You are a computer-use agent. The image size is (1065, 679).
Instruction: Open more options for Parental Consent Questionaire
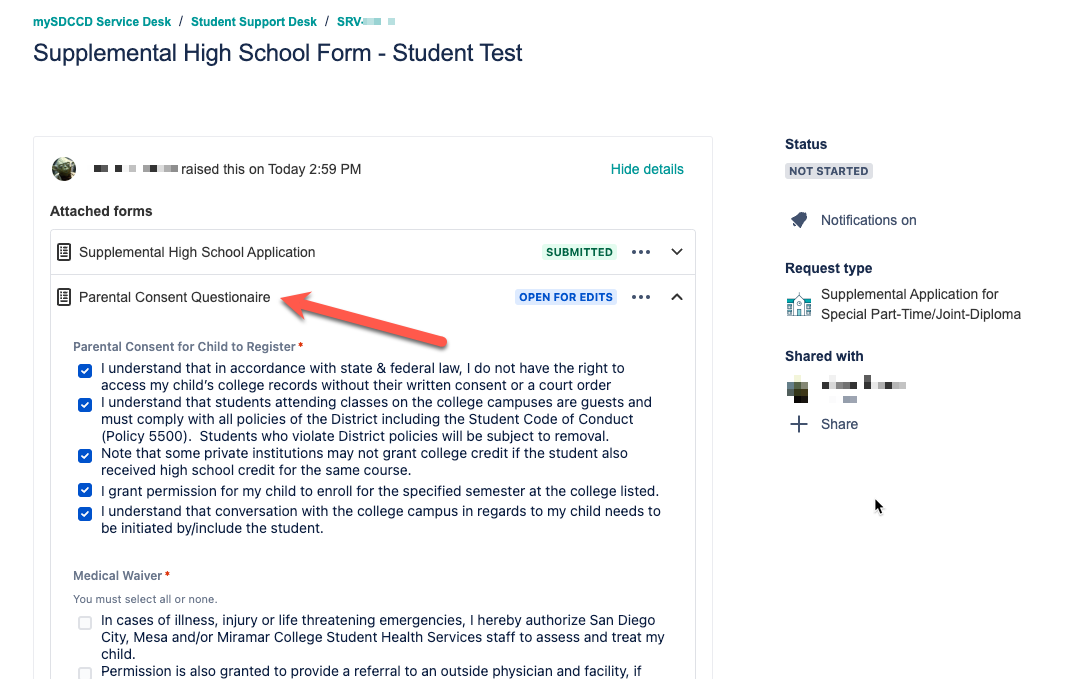click(641, 297)
